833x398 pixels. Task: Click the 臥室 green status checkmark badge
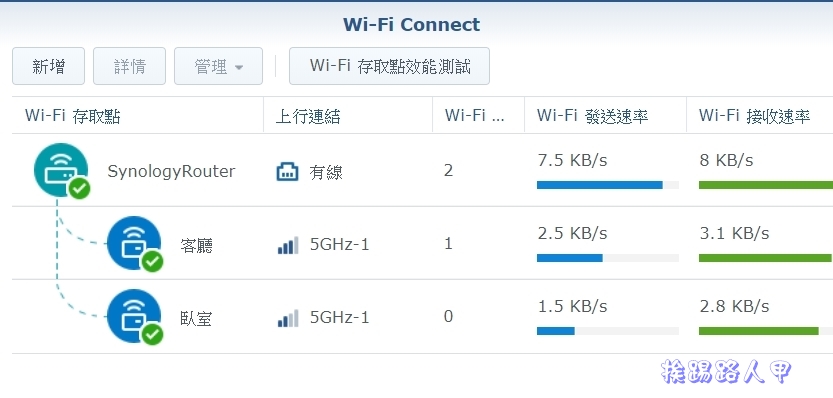(x=152, y=334)
